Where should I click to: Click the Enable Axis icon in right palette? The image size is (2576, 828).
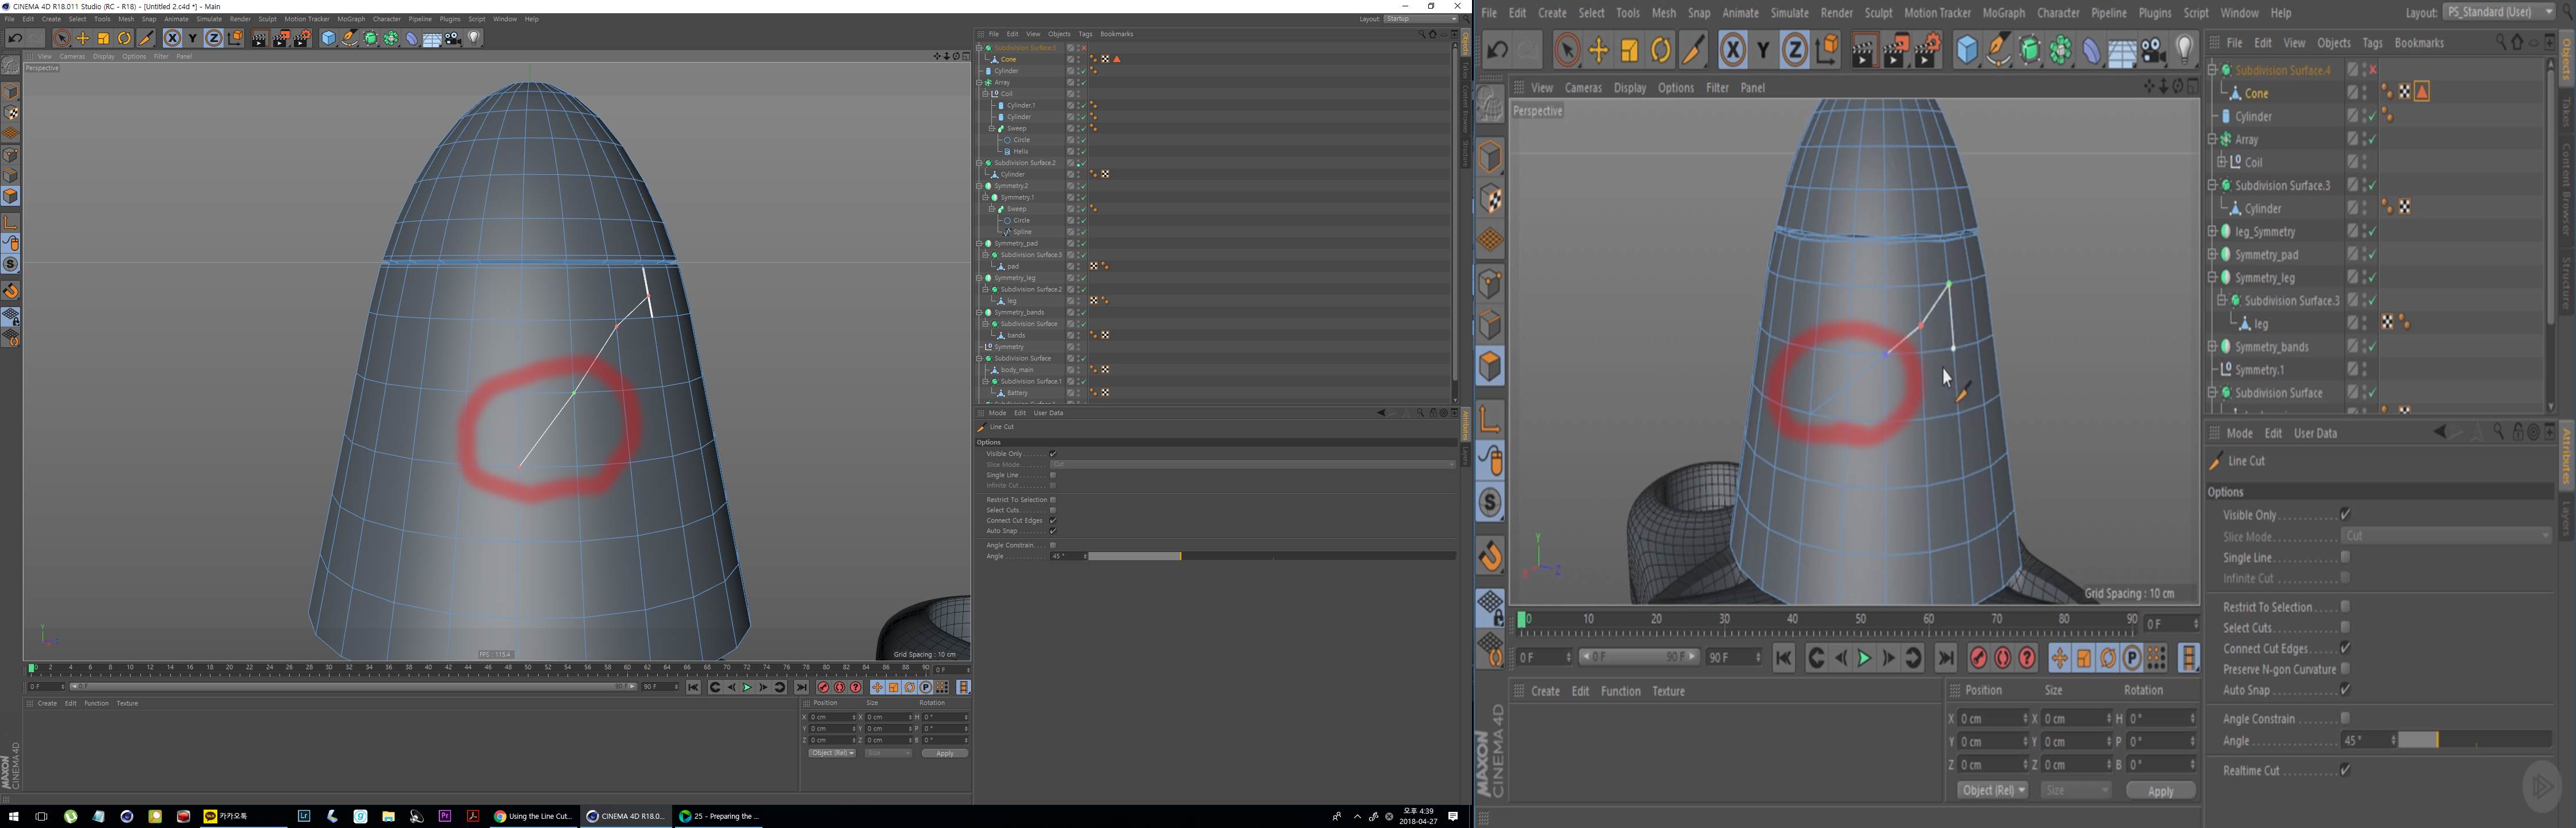pyautogui.click(x=1490, y=419)
